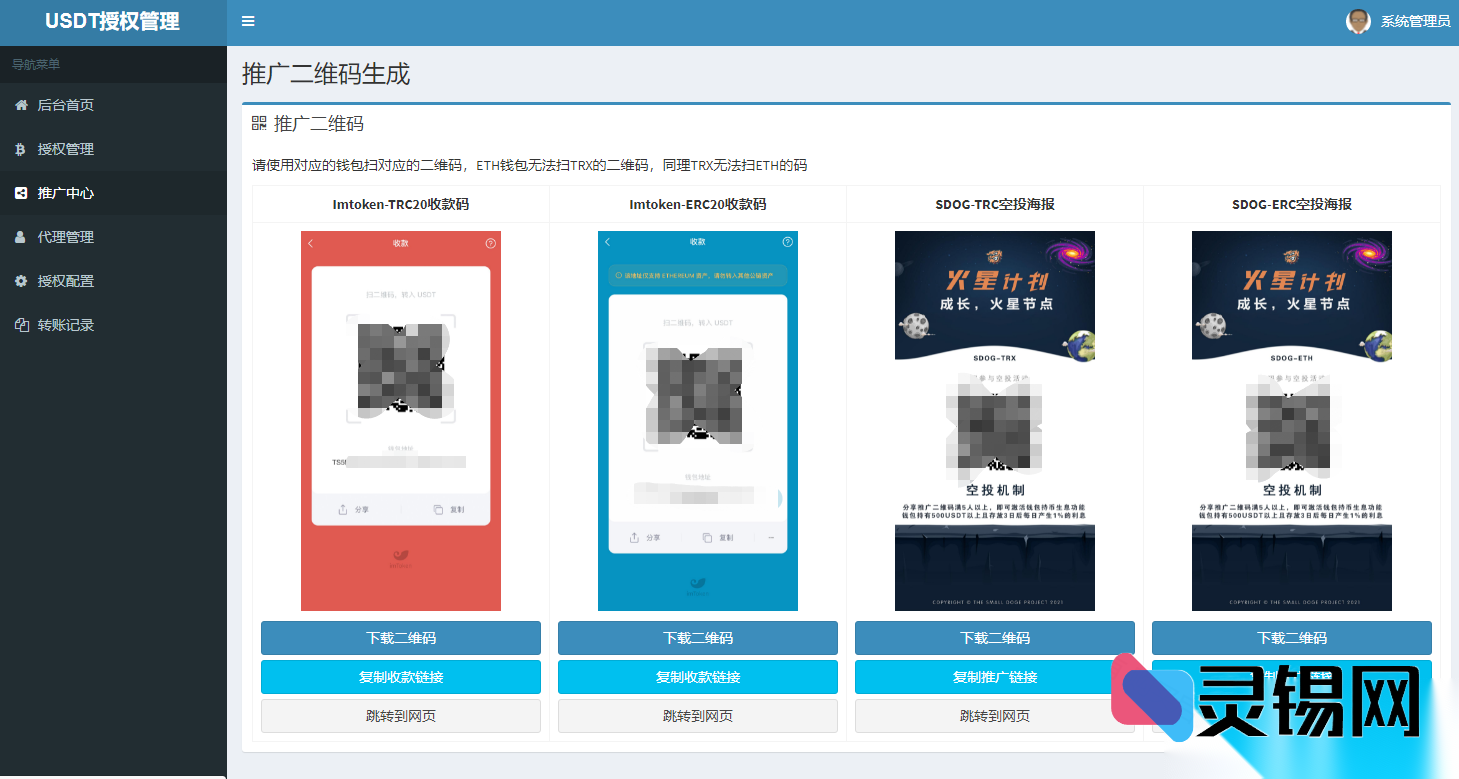
Task: Click 复制推广链接 under SDOG-TRC空投海报
Action: 994,677
